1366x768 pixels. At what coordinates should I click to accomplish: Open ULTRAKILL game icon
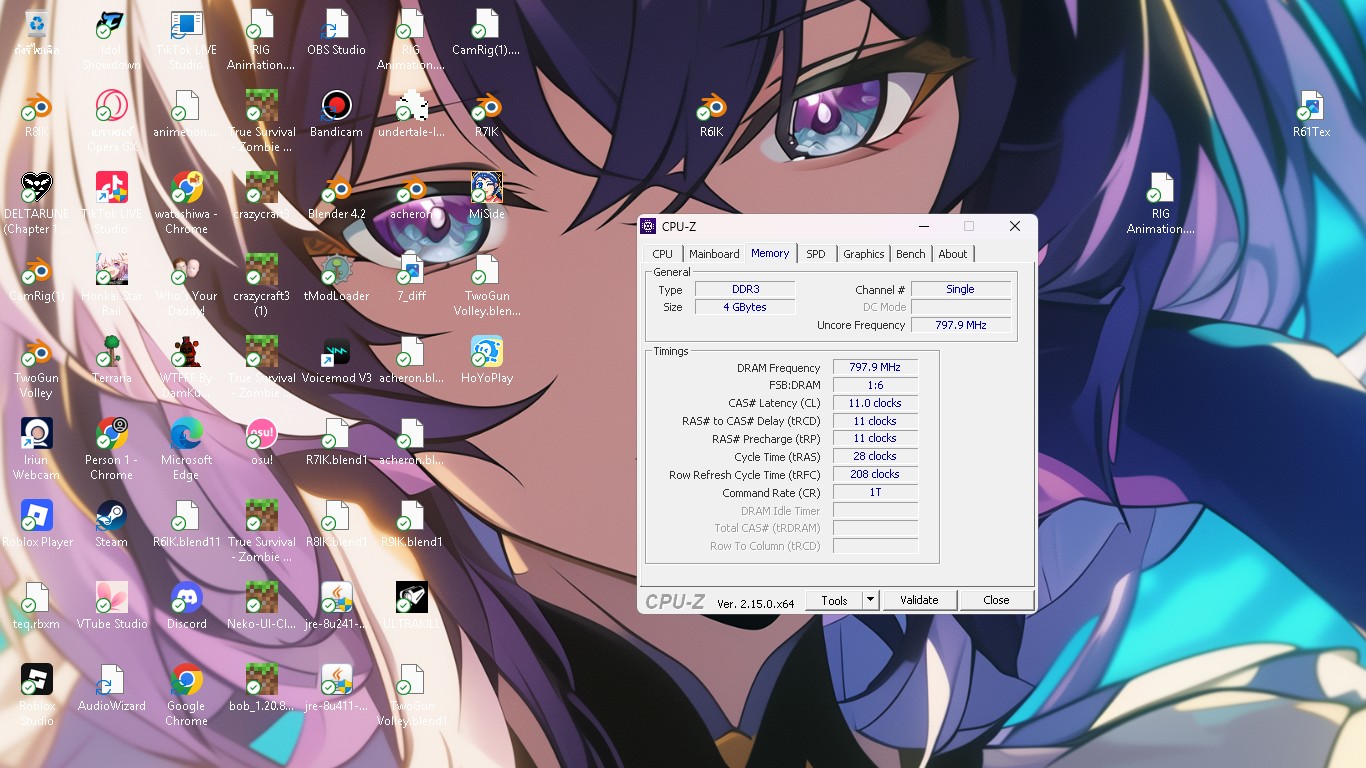(x=411, y=606)
